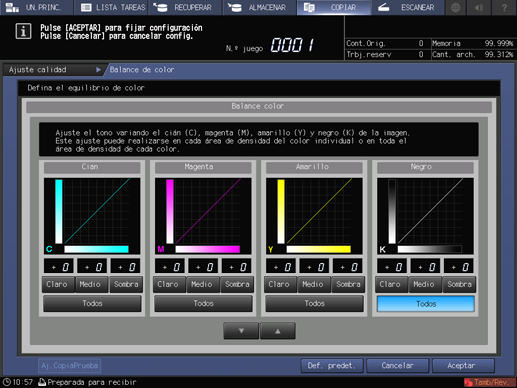Click the Balance de color breadcrumb

(142, 70)
